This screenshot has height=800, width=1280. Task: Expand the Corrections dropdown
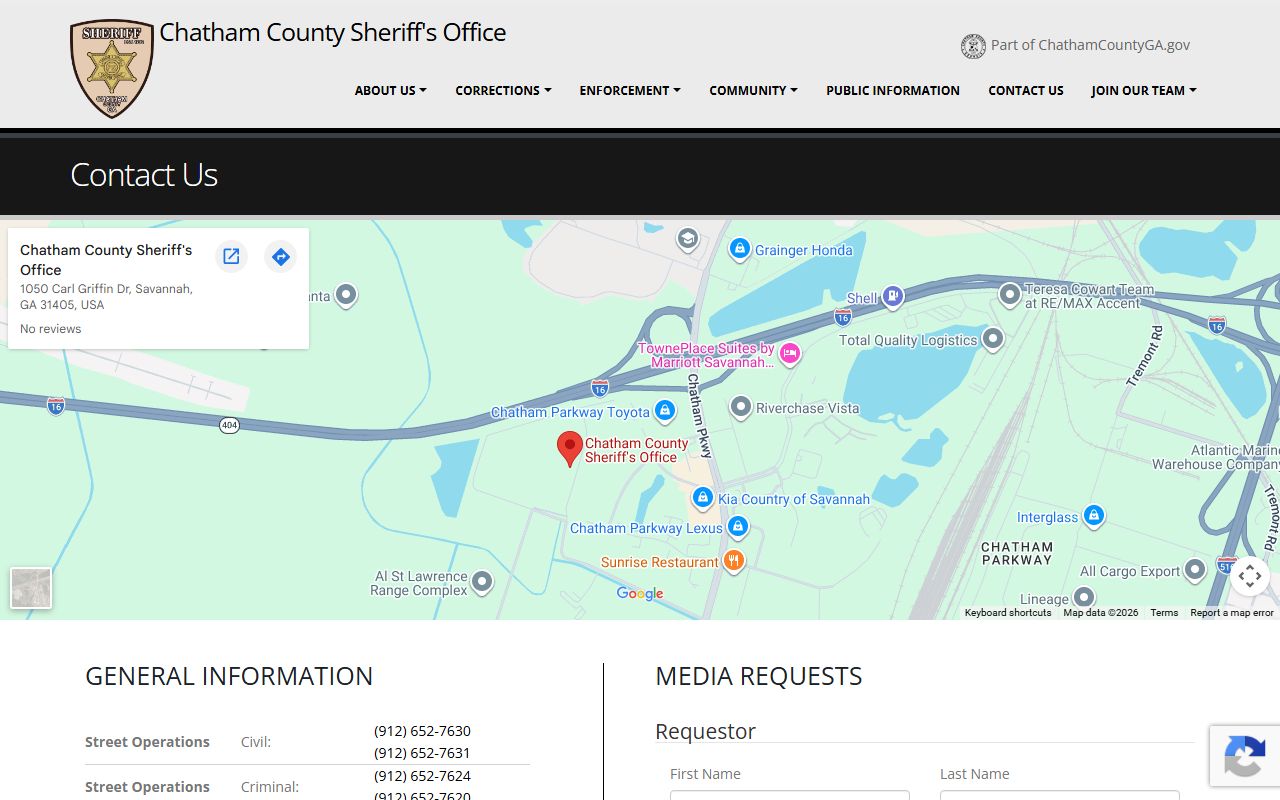click(503, 90)
